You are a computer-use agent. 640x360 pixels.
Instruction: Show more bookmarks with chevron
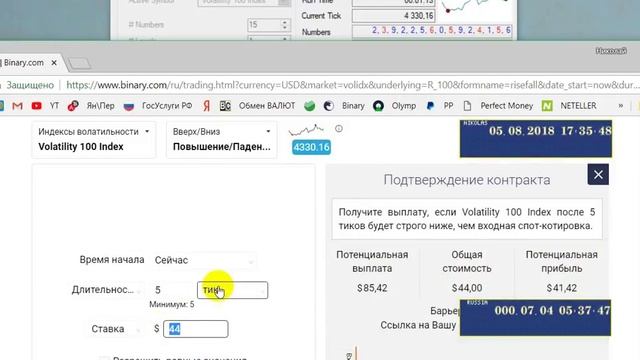pos(620,106)
